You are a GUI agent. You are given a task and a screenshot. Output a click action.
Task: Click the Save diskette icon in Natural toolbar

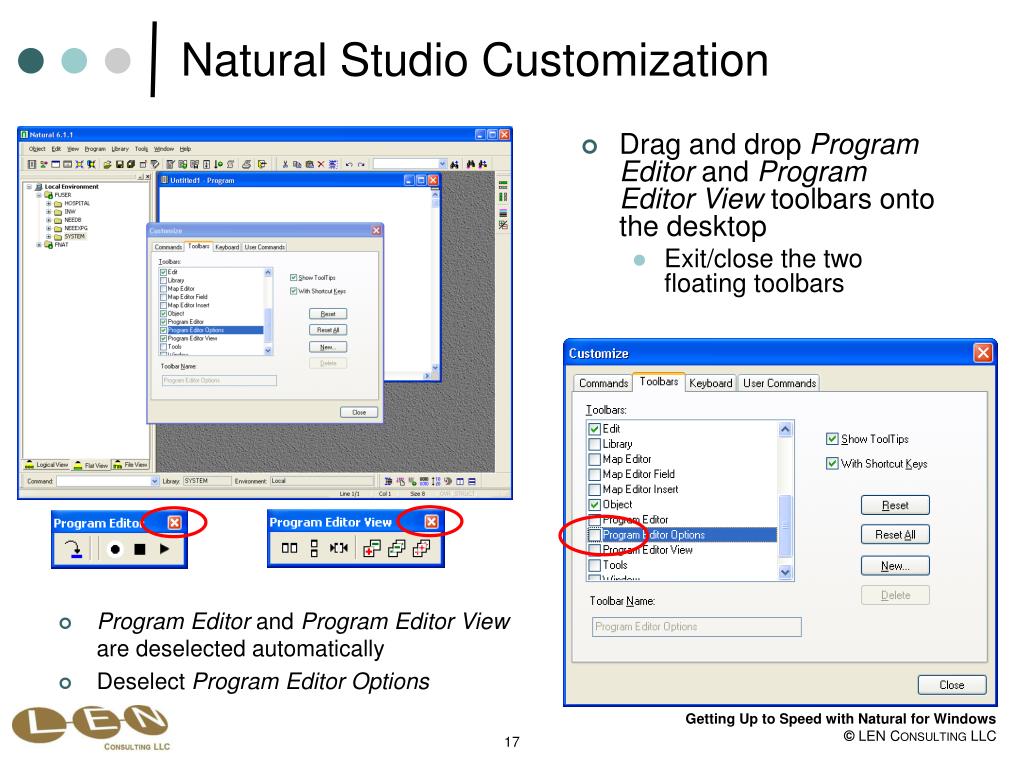120,164
